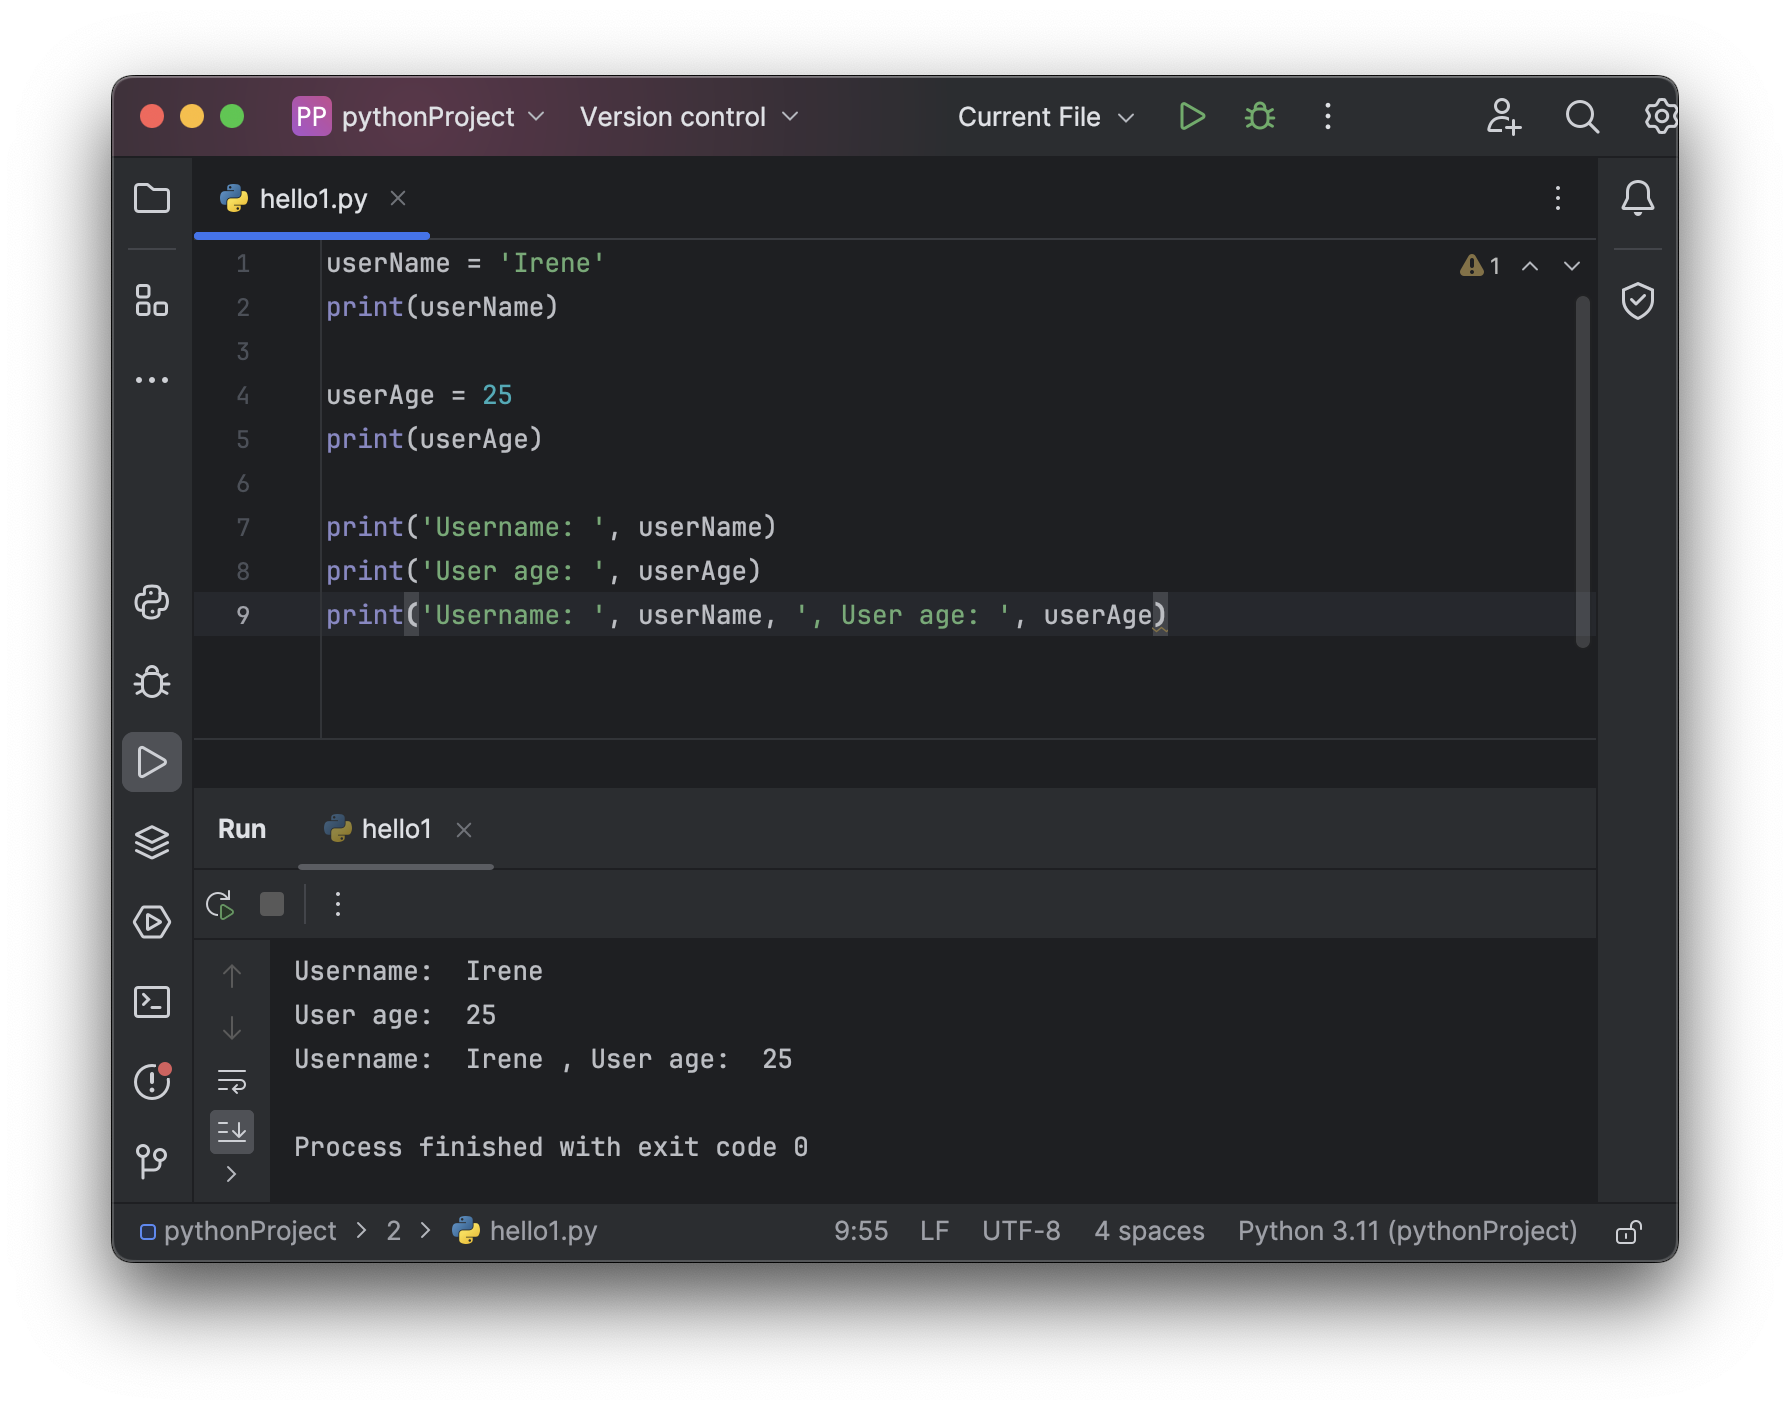This screenshot has height=1410, width=1790.
Task: Open the Debug tool window in sidebar
Action: coord(152,682)
